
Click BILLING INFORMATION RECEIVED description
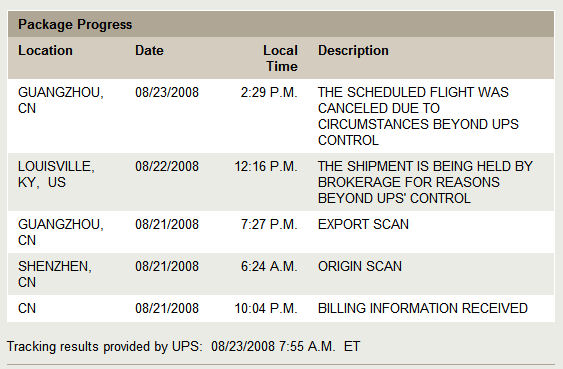coord(423,308)
